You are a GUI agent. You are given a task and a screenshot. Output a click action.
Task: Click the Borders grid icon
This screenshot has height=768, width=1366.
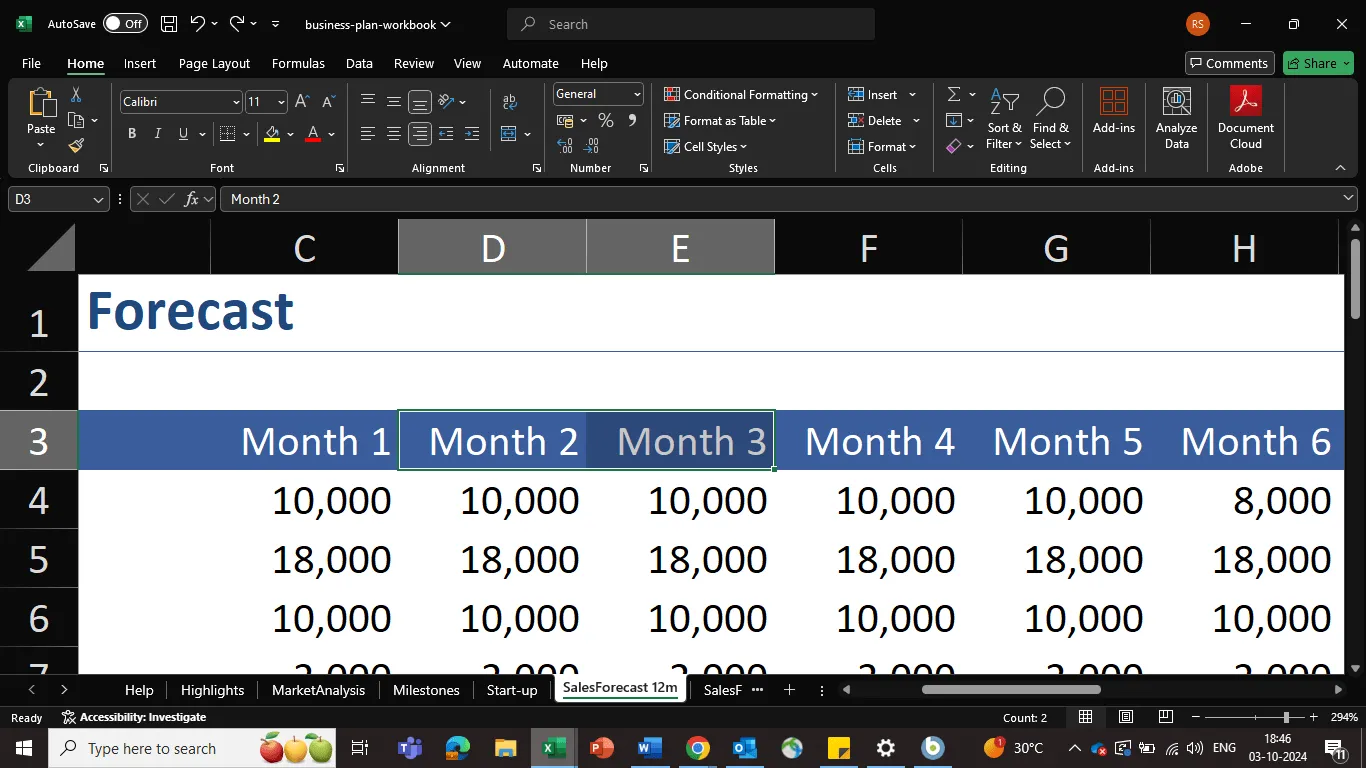tap(227, 134)
